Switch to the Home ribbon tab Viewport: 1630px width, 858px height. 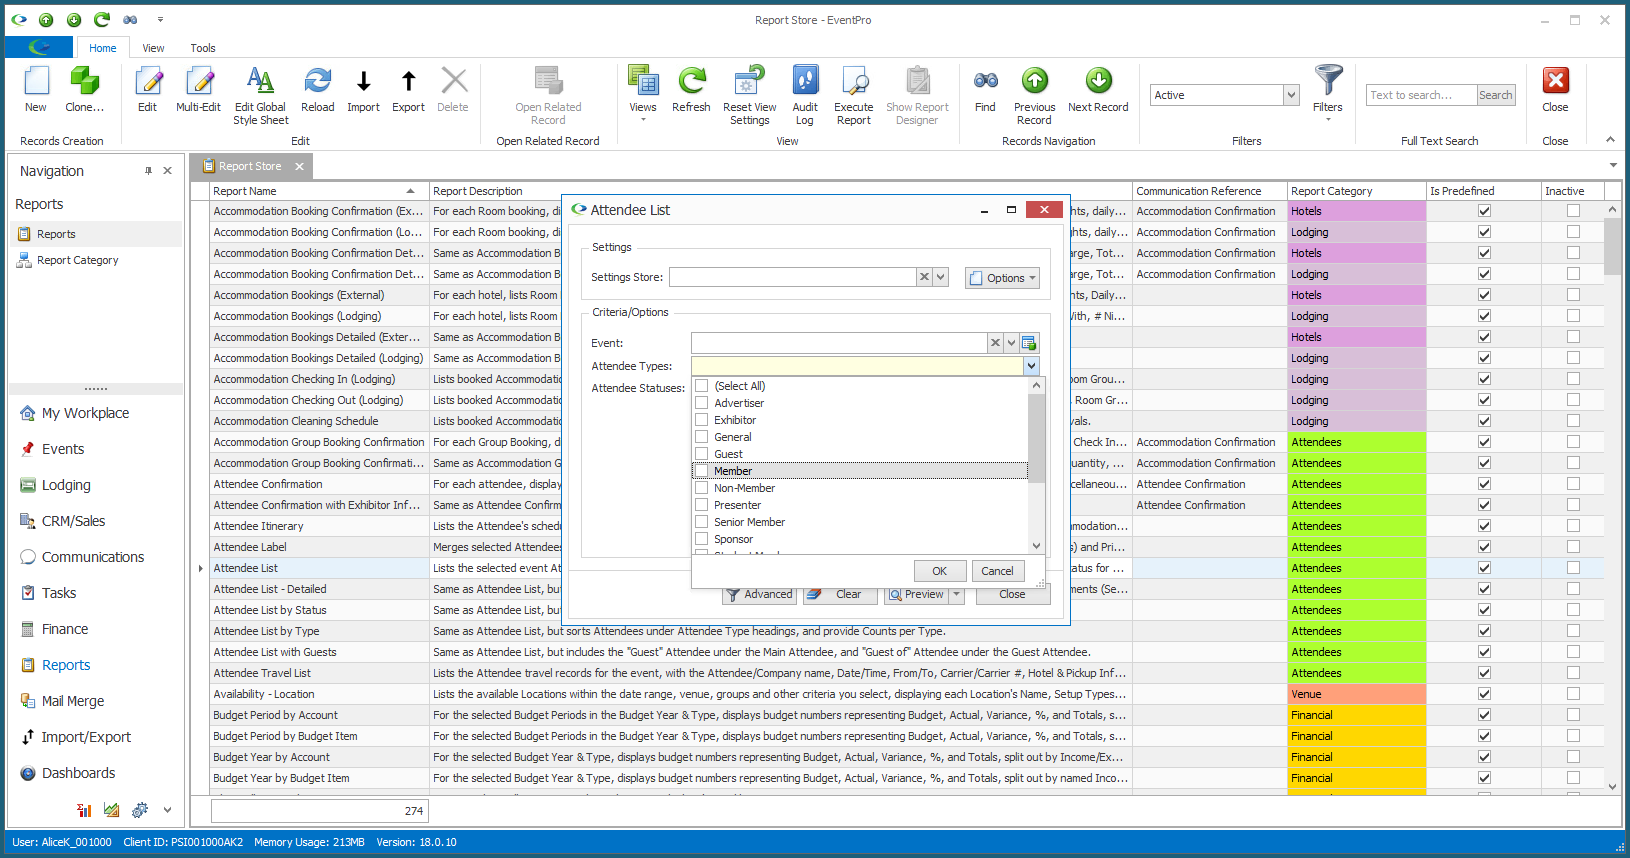coord(102,48)
